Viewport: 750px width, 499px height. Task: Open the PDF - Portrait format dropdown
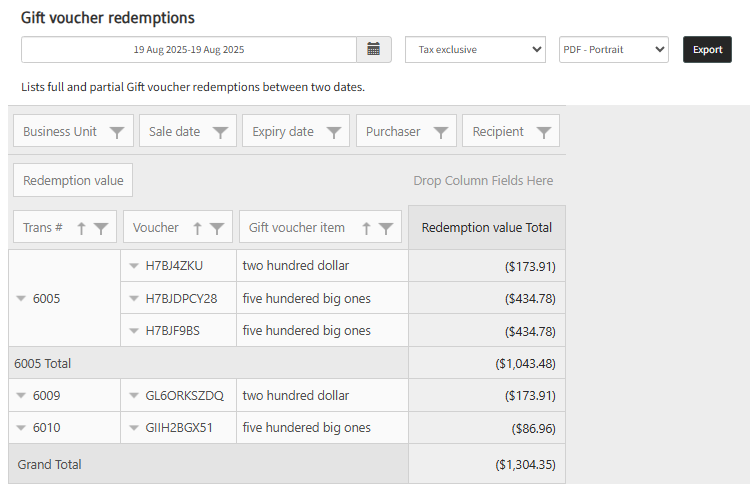coord(613,49)
